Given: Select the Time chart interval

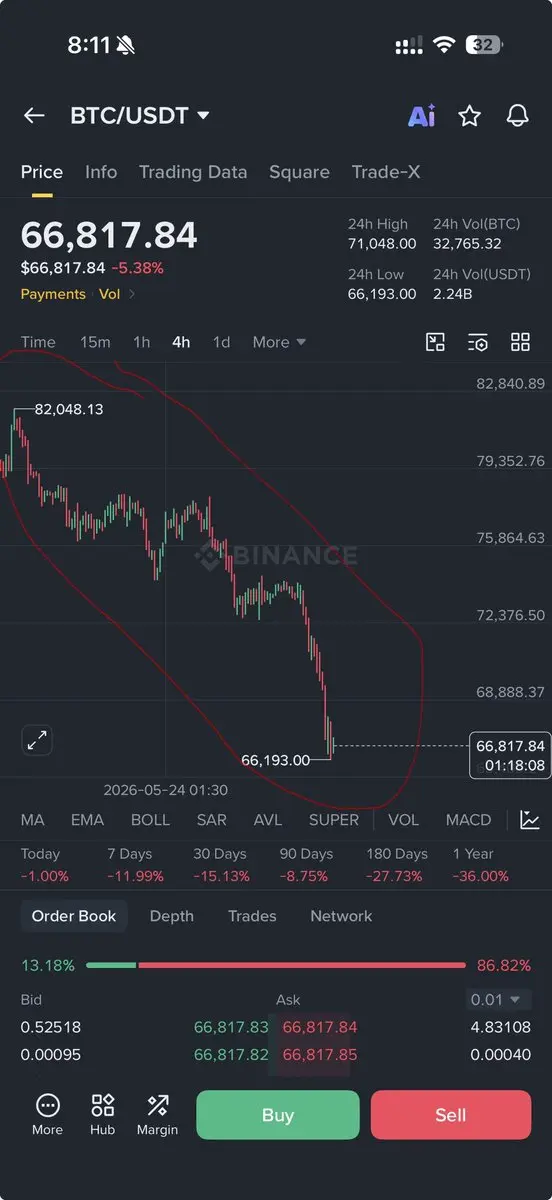Looking at the screenshot, I should pos(38,342).
